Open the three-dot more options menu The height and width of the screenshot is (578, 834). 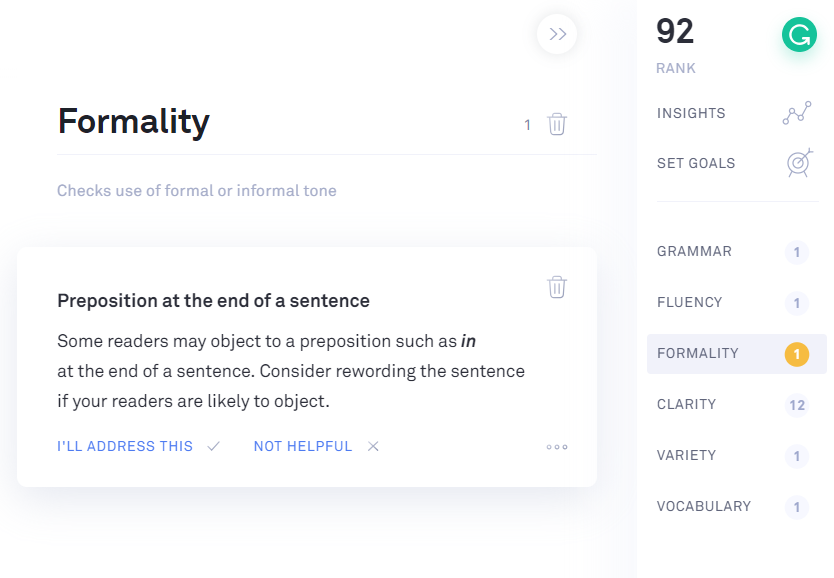coord(557,447)
